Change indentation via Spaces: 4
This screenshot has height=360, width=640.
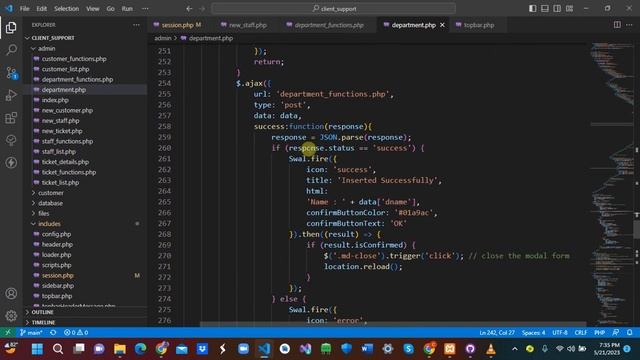(533, 333)
